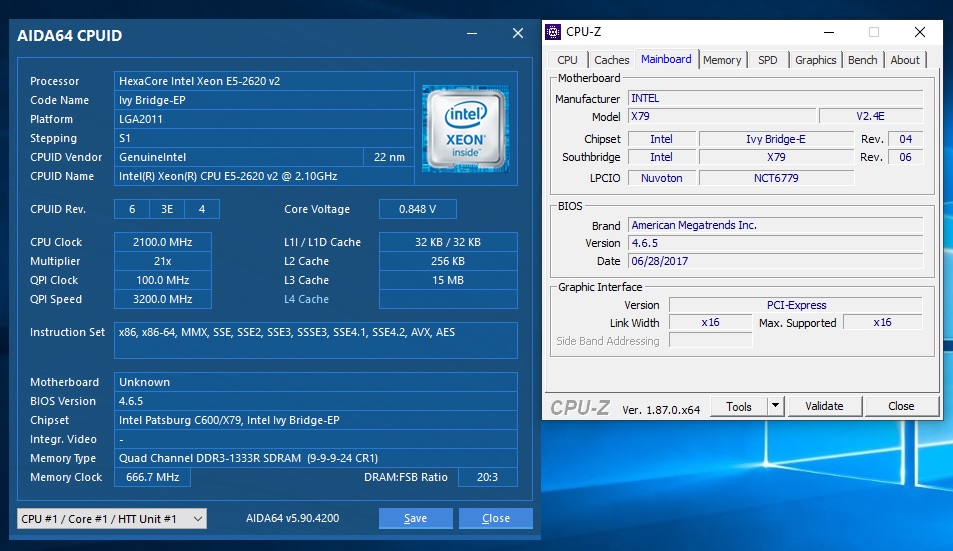Click the L2 Cache value 256 KB
This screenshot has height=551, width=953.
pos(448,261)
